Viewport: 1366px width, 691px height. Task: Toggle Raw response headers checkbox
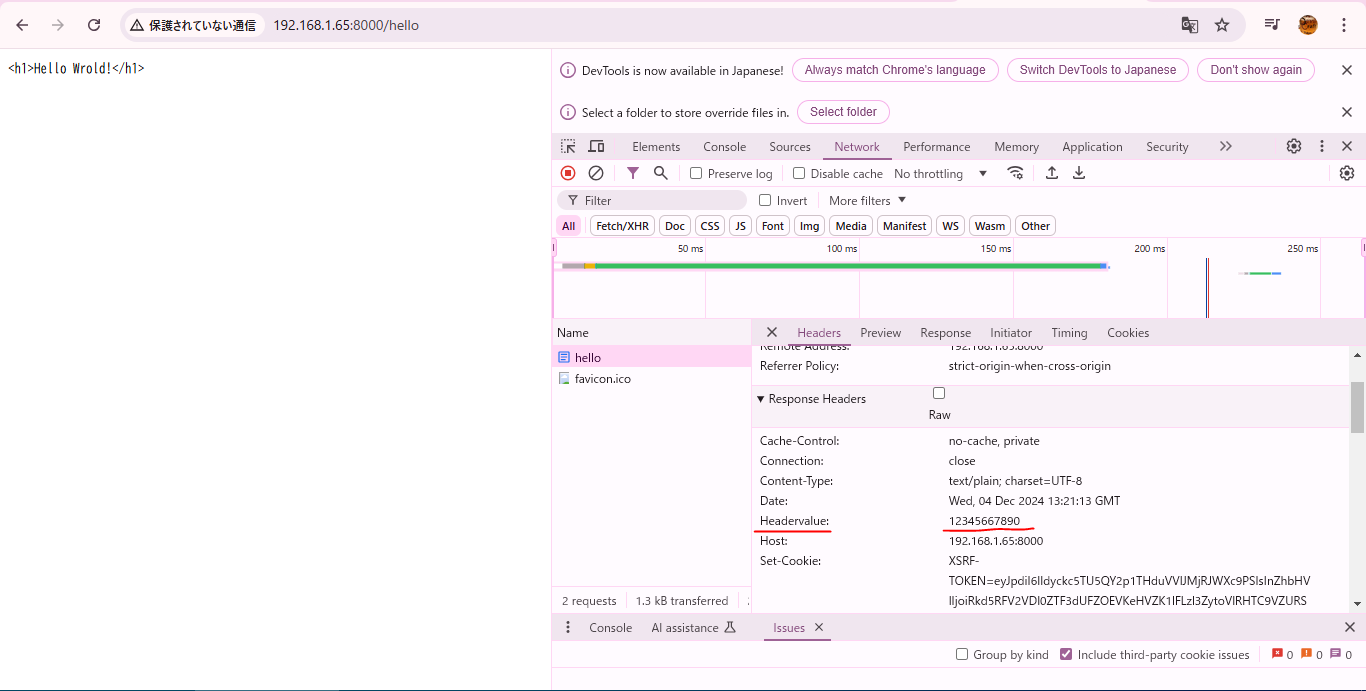pyautogui.click(x=939, y=393)
